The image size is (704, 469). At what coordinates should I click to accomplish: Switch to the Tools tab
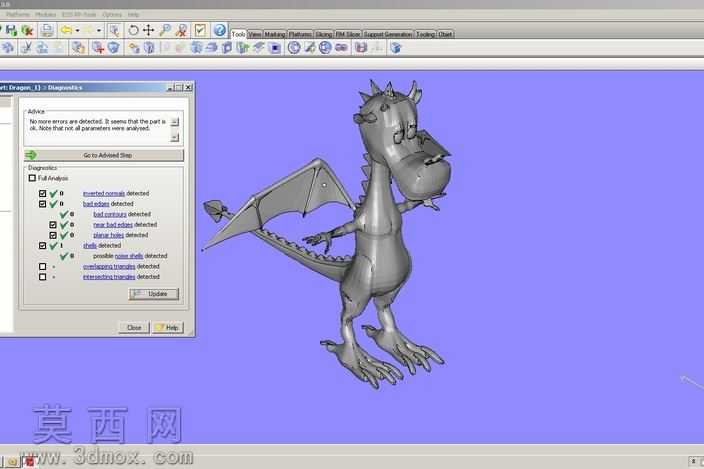[238, 34]
